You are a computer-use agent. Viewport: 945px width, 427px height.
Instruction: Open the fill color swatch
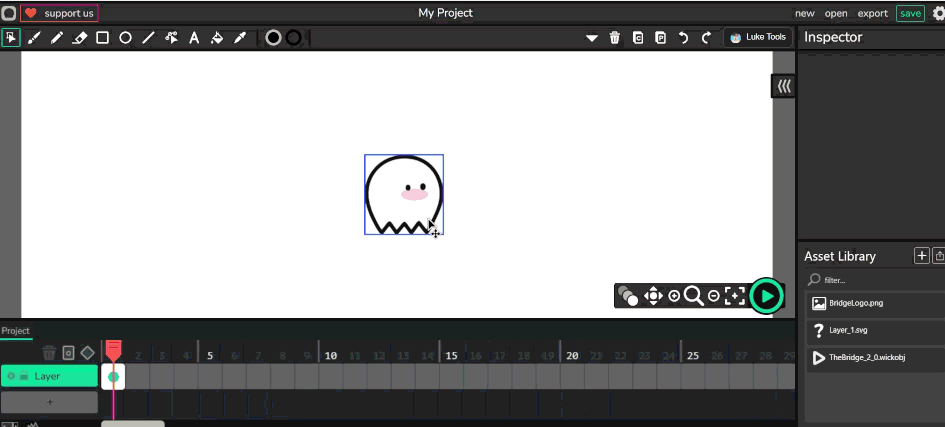point(273,38)
